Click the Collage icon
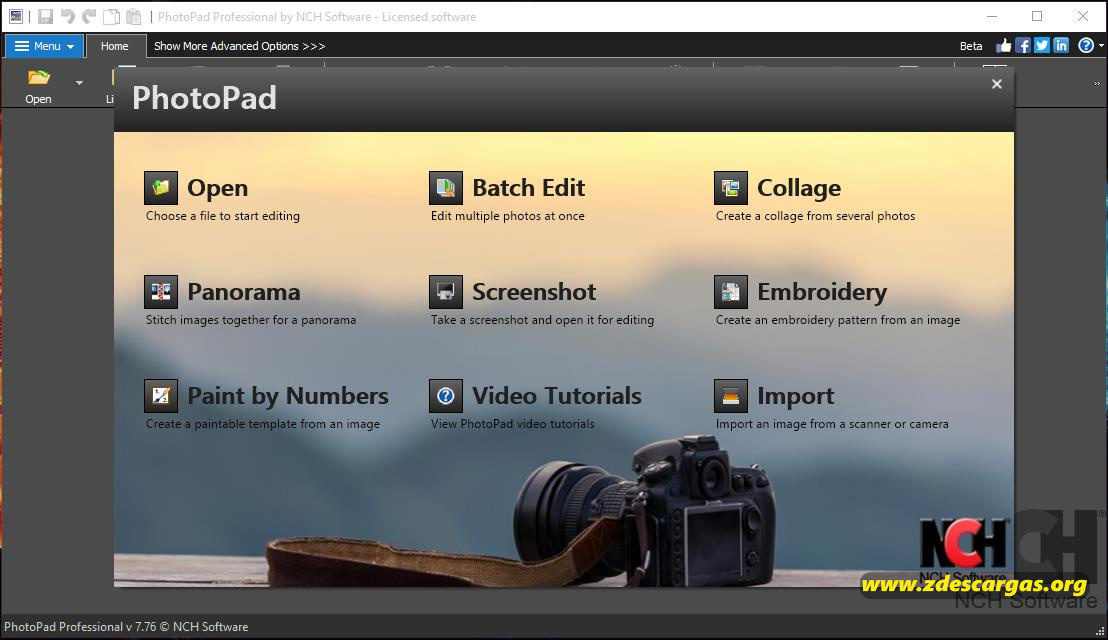Screen dimensions: 1108x640 731,188
